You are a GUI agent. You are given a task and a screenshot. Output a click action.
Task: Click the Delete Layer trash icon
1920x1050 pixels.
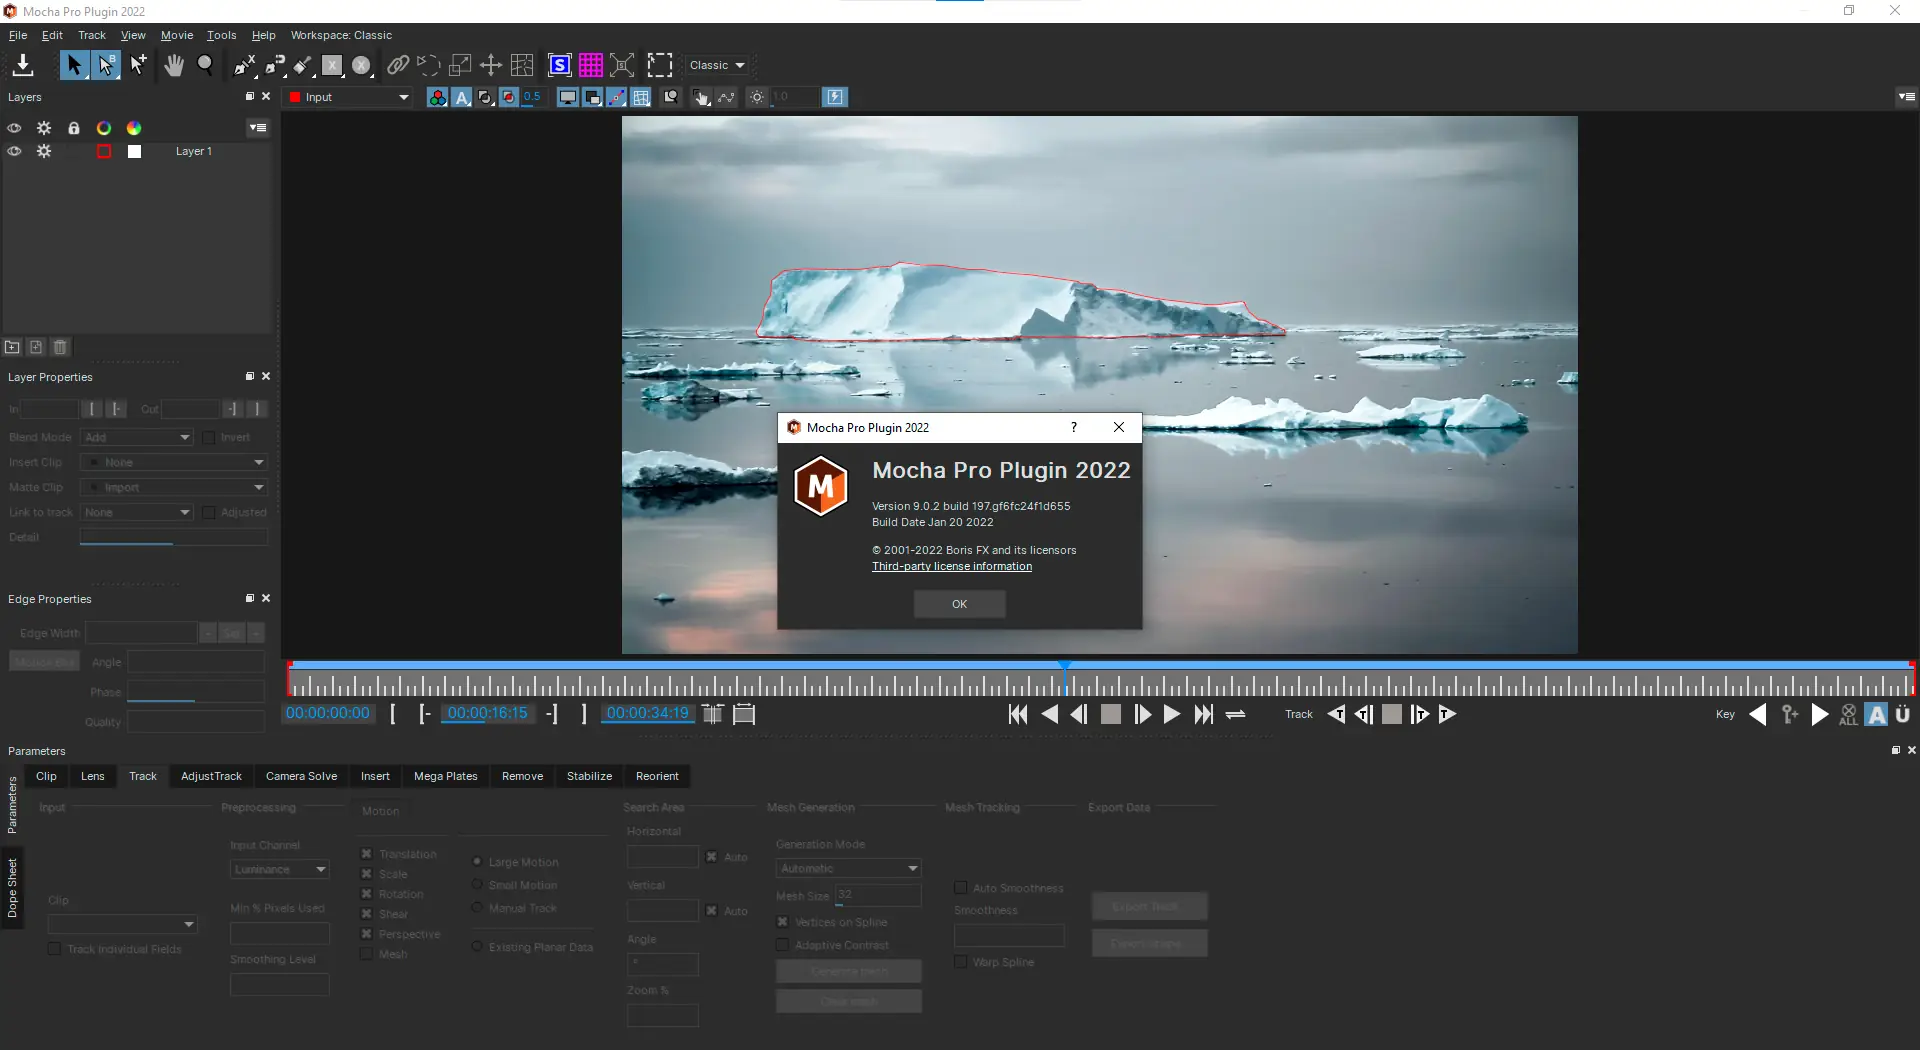click(x=60, y=347)
